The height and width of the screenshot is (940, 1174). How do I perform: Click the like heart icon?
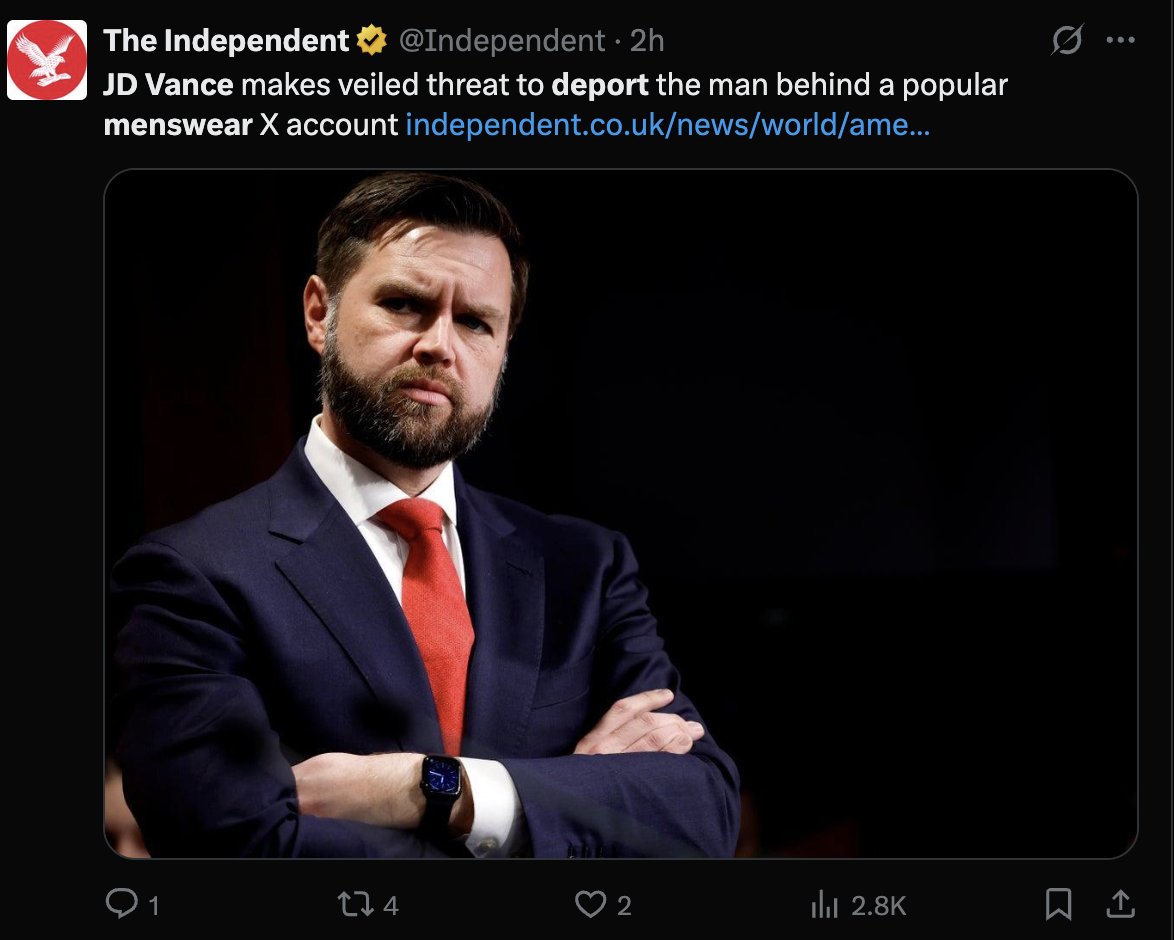592,903
